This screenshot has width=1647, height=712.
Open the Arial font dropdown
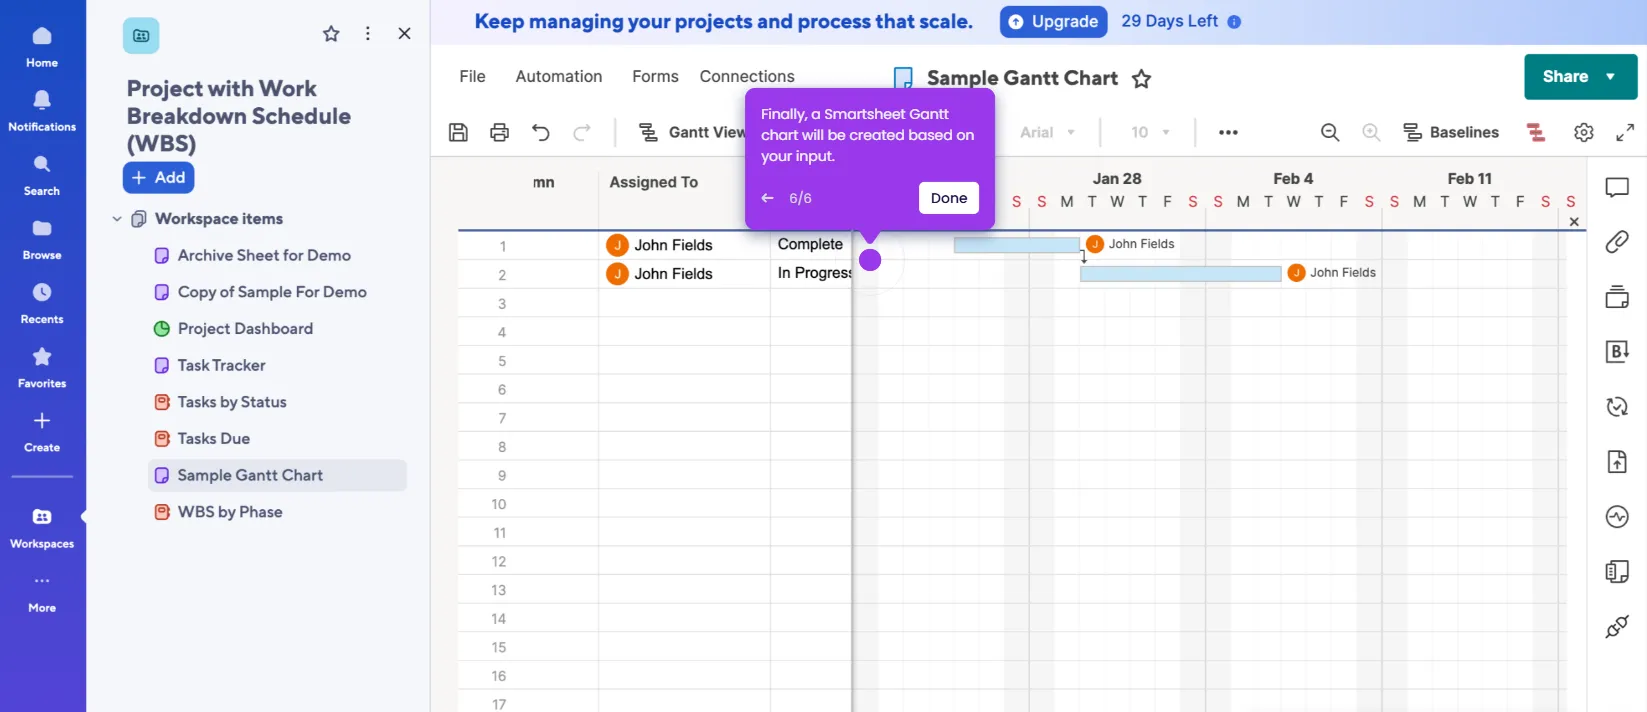(1047, 132)
